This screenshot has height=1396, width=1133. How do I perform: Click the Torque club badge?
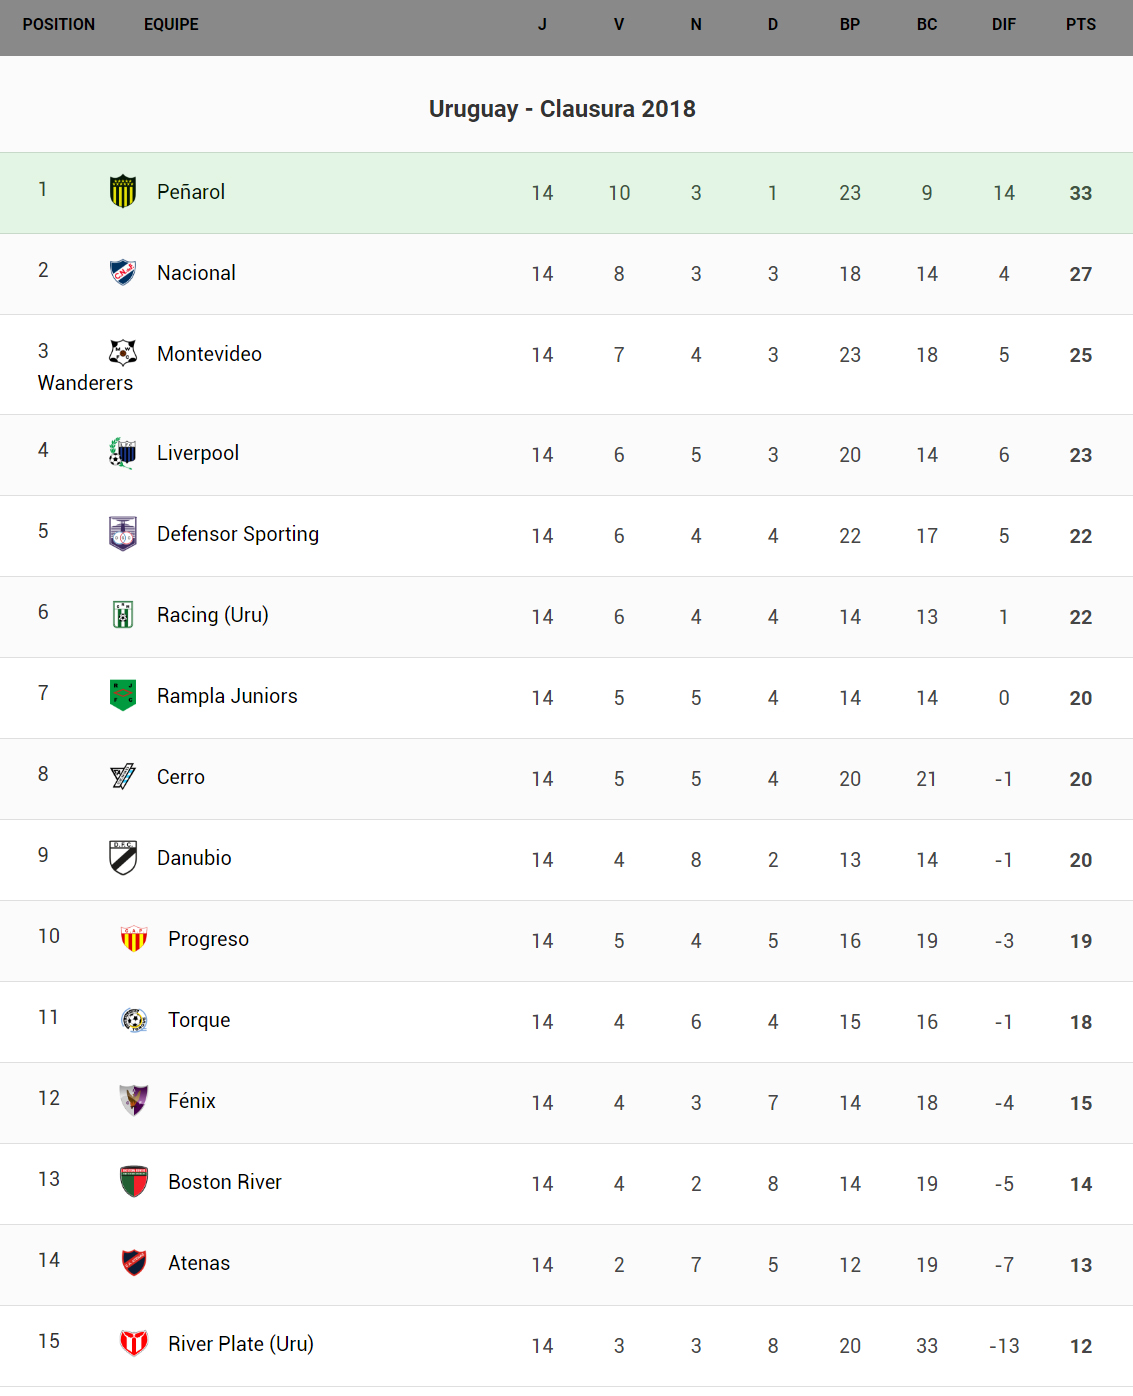pos(134,1020)
